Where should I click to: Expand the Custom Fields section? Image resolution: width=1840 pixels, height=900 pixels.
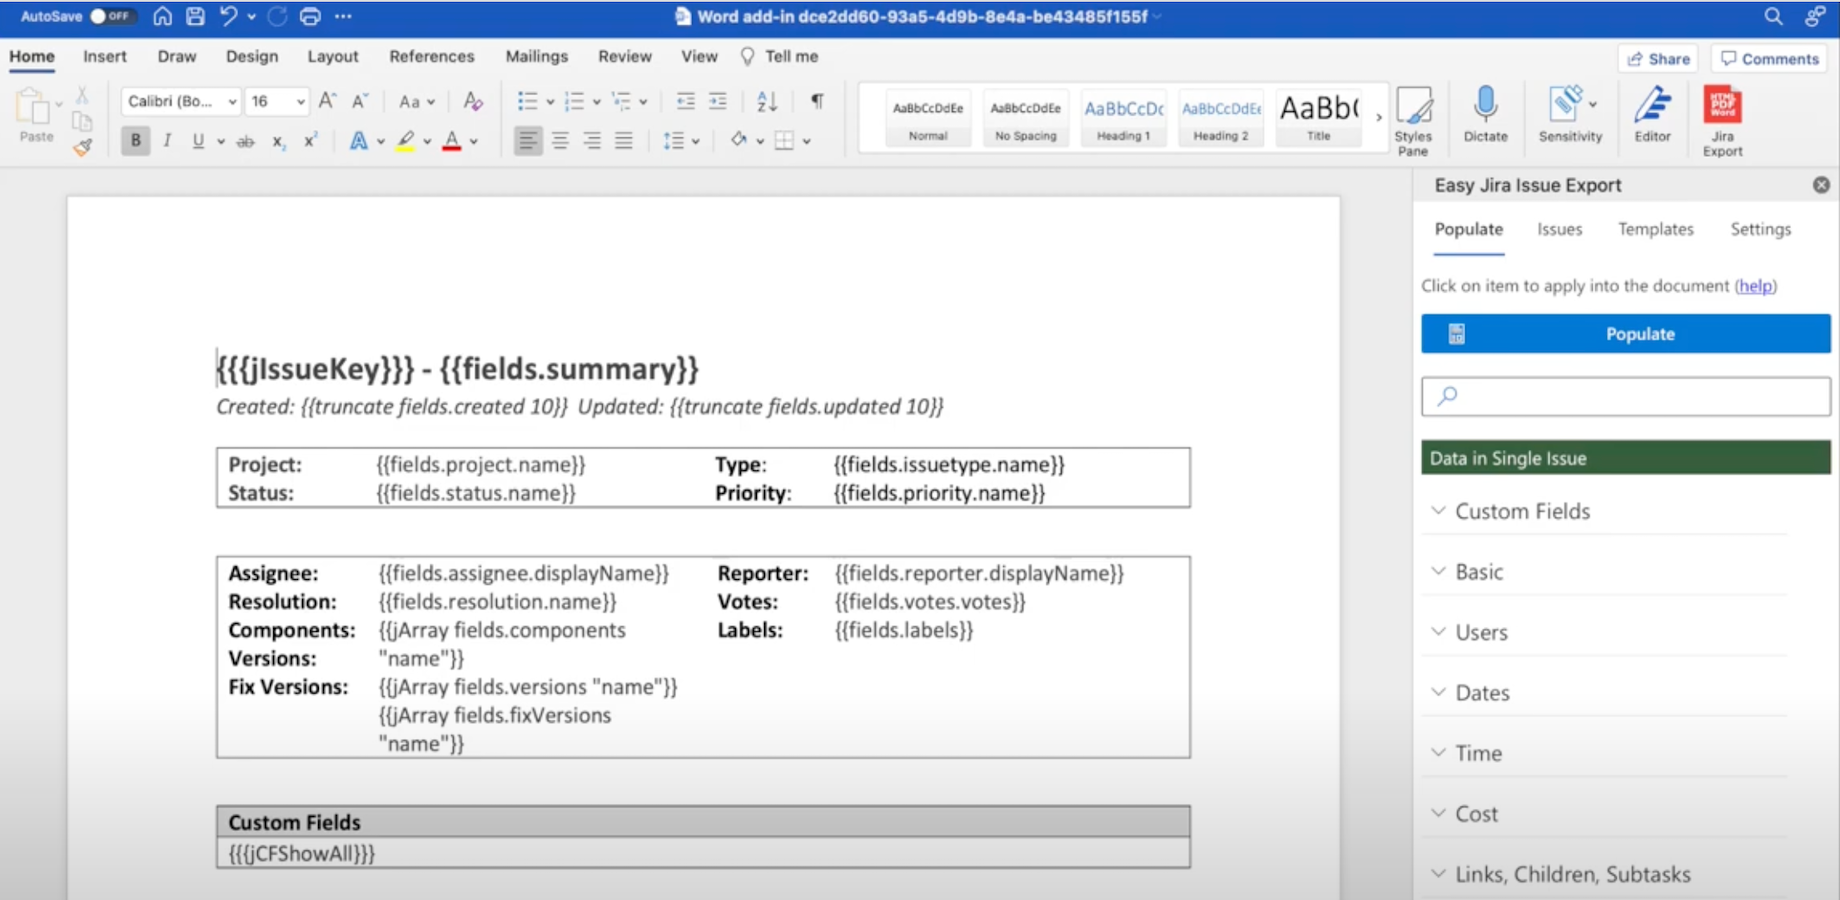point(1521,511)
